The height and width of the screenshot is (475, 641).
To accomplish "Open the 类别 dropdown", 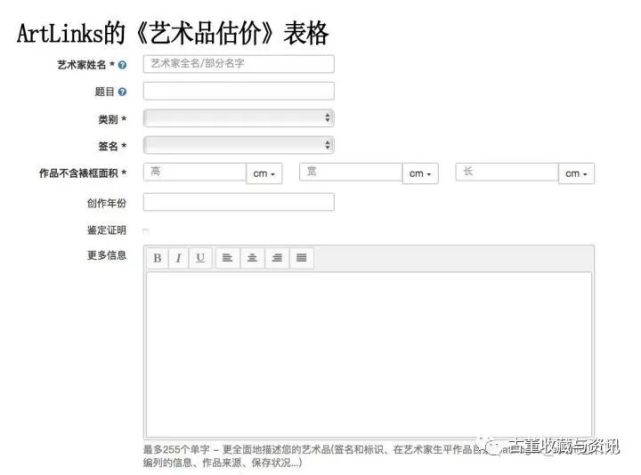I will pyautogui.click(x=239, y=118).
